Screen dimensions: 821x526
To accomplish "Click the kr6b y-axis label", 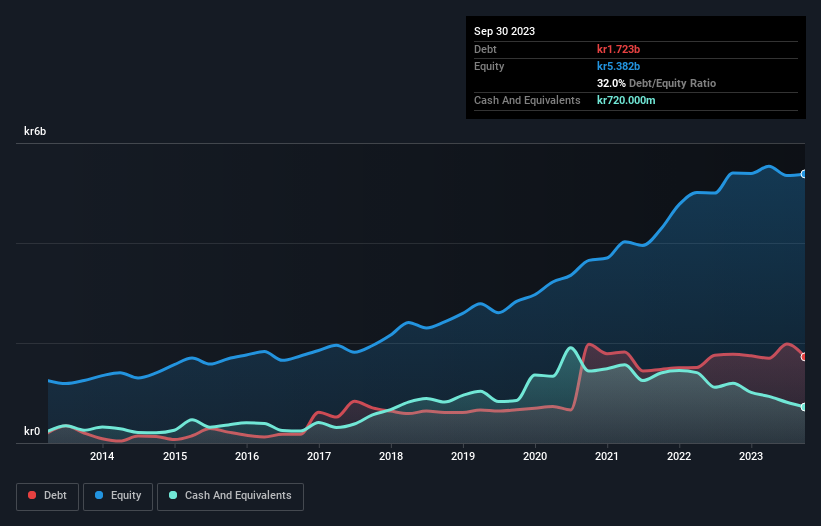I will 35,131.
